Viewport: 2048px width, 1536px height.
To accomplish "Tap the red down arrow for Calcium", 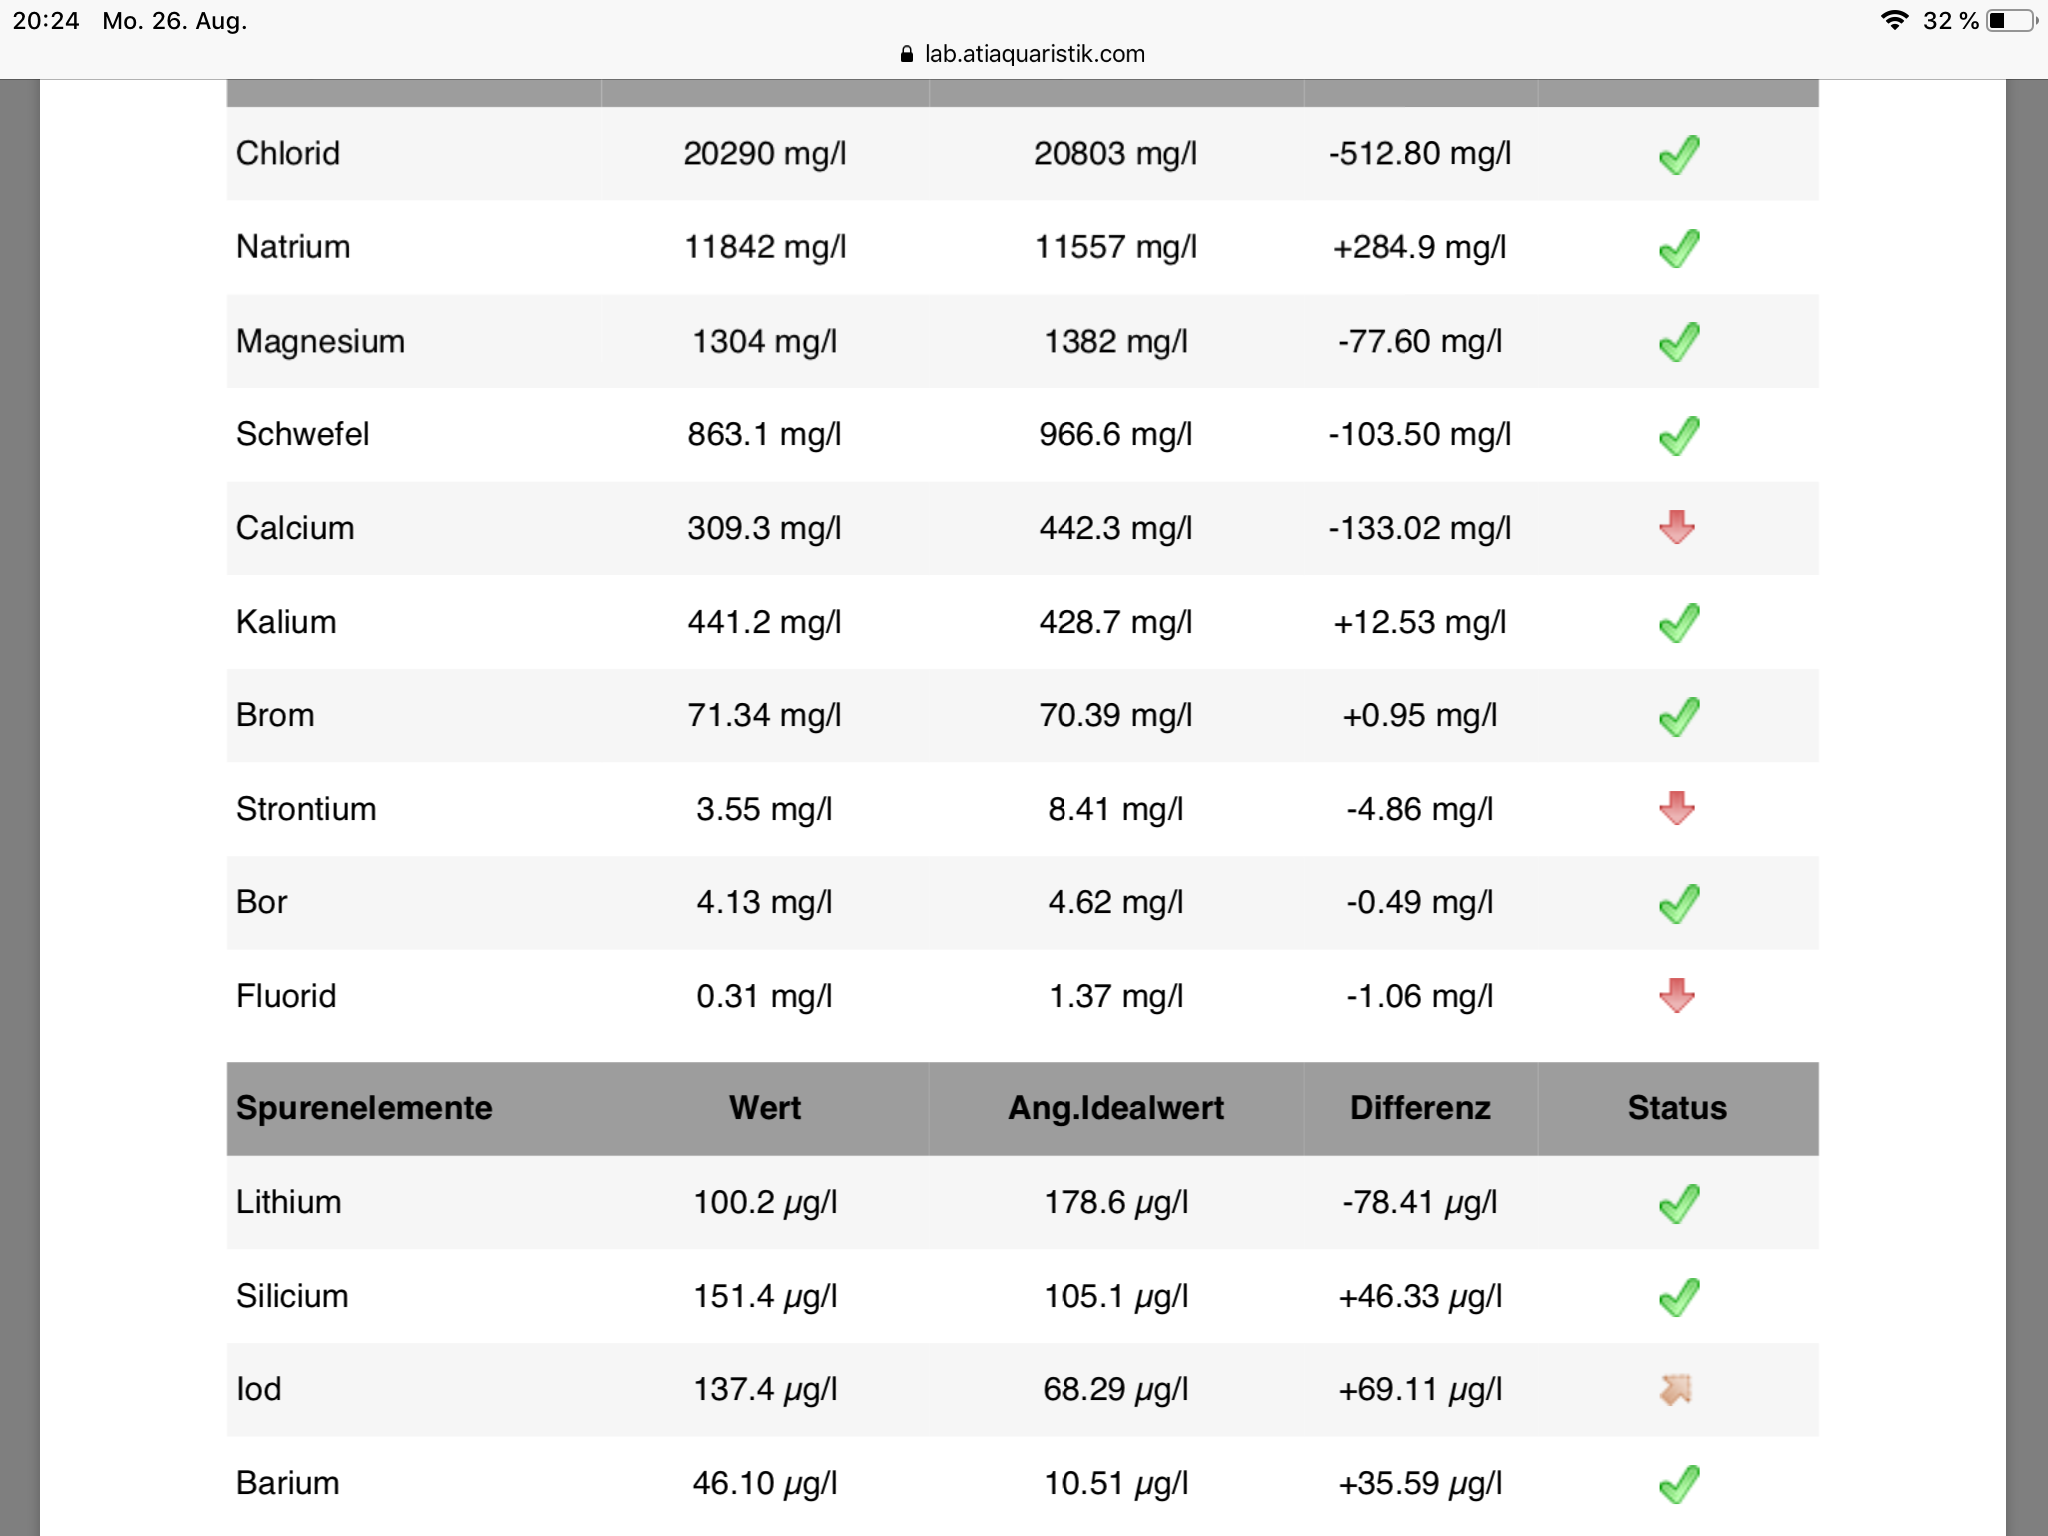I will (1676, 527).
